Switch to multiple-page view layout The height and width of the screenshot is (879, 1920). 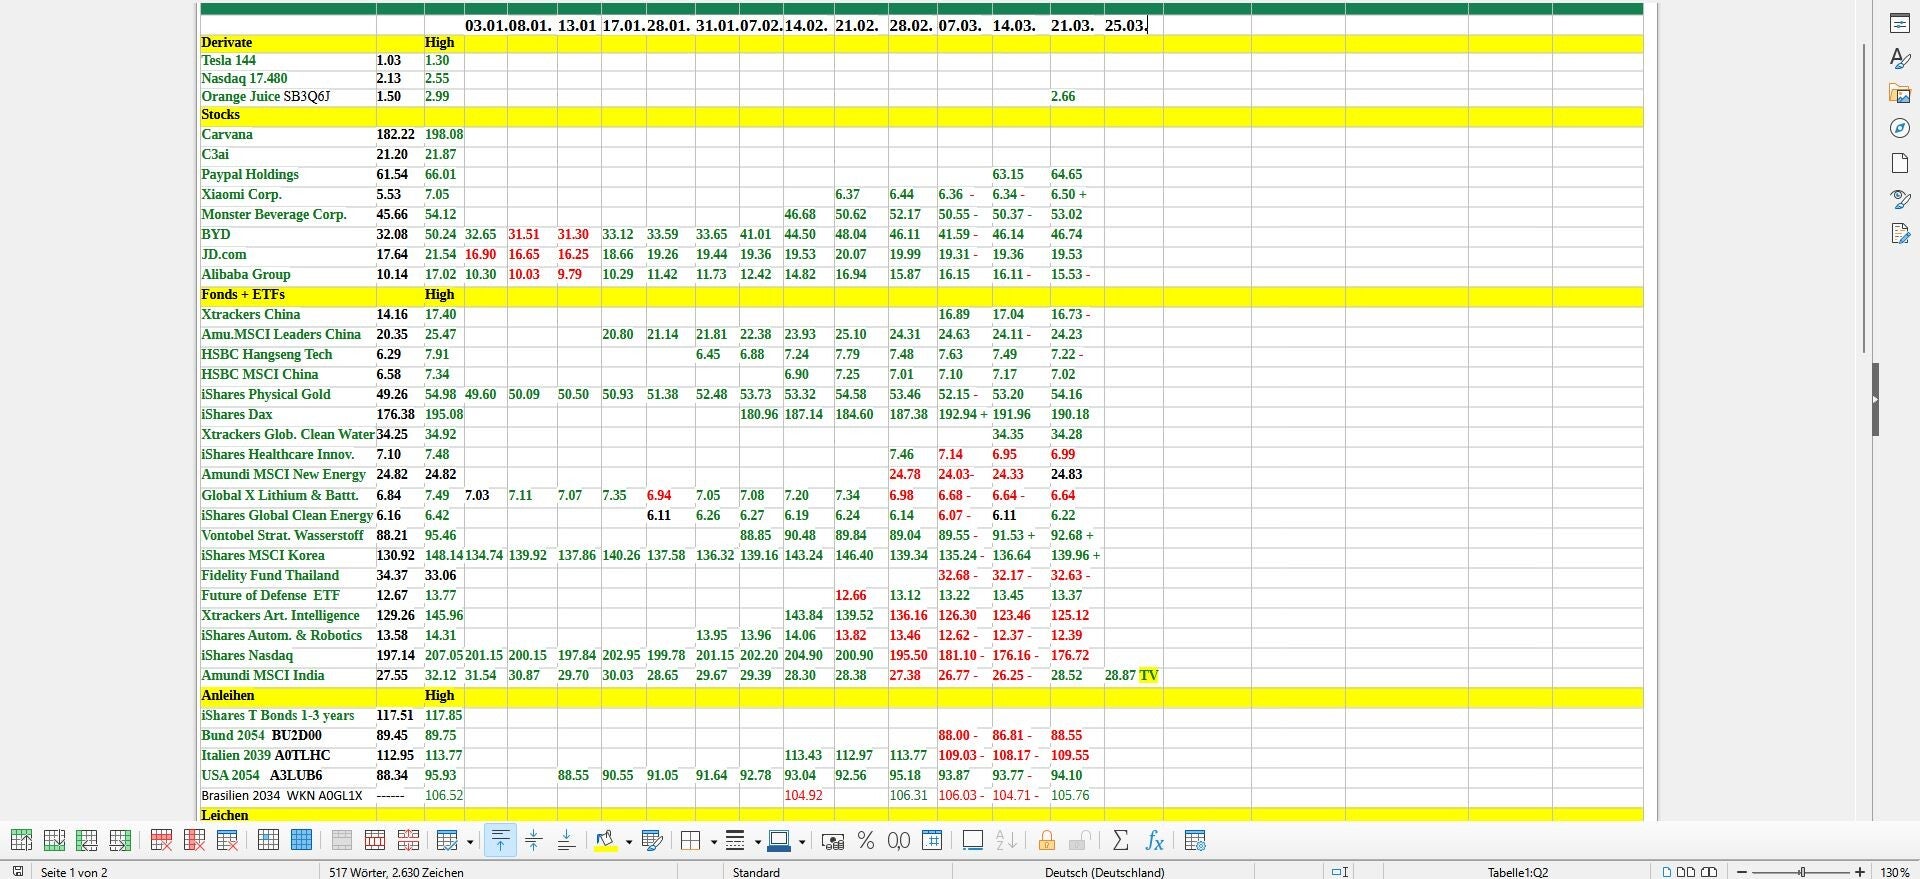1686,872
